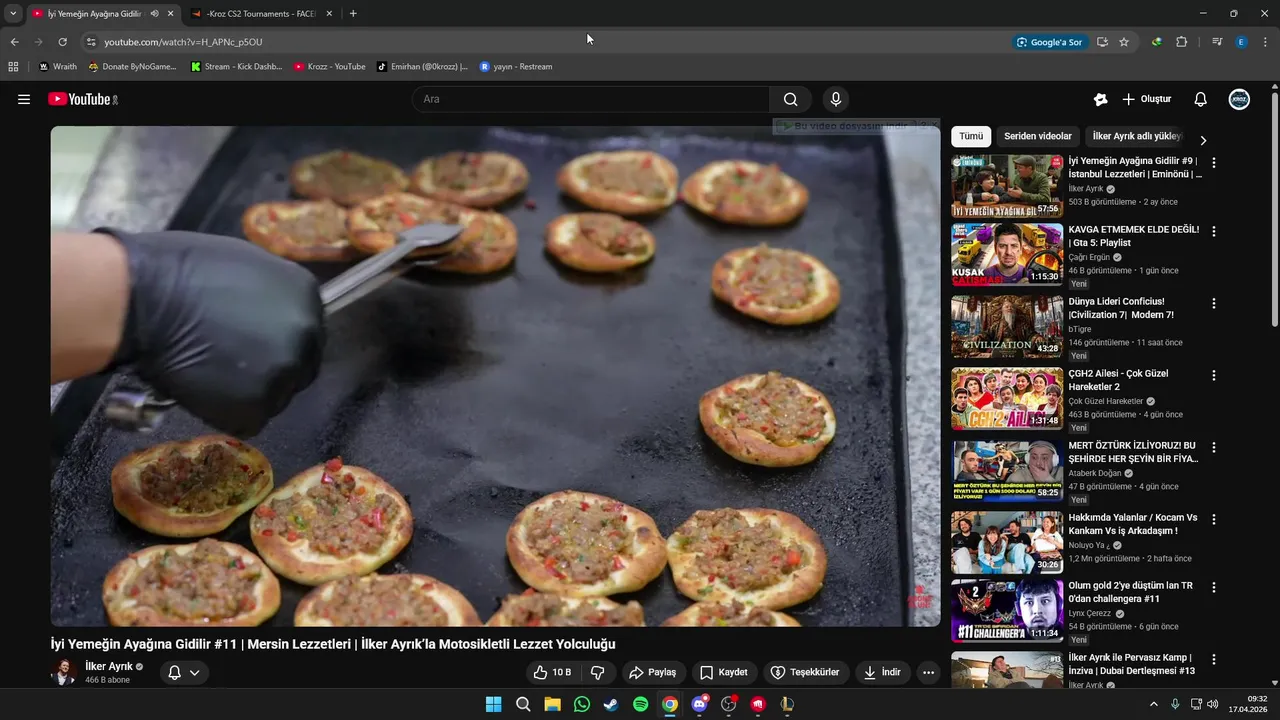1280x720 pixels.
Task: Download the video with İndir
Action: pyautogui.click(x=882, y=672)
